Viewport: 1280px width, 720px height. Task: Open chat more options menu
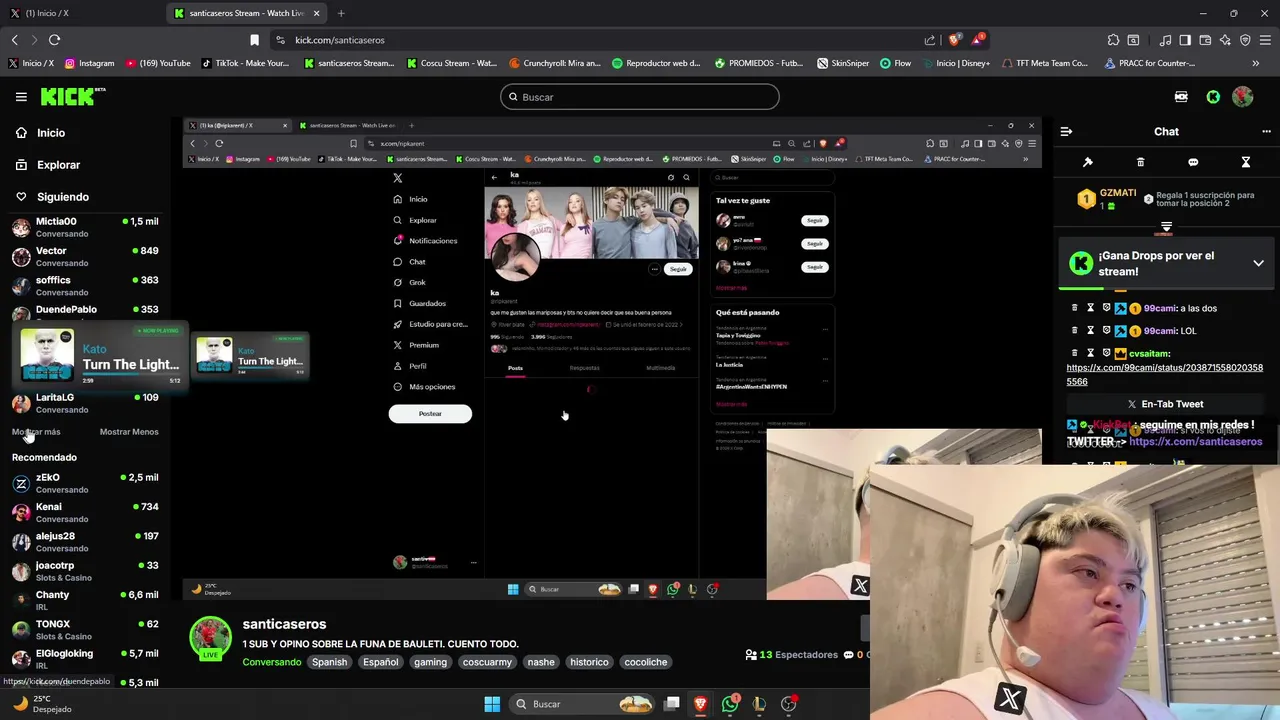(1266, 131)
